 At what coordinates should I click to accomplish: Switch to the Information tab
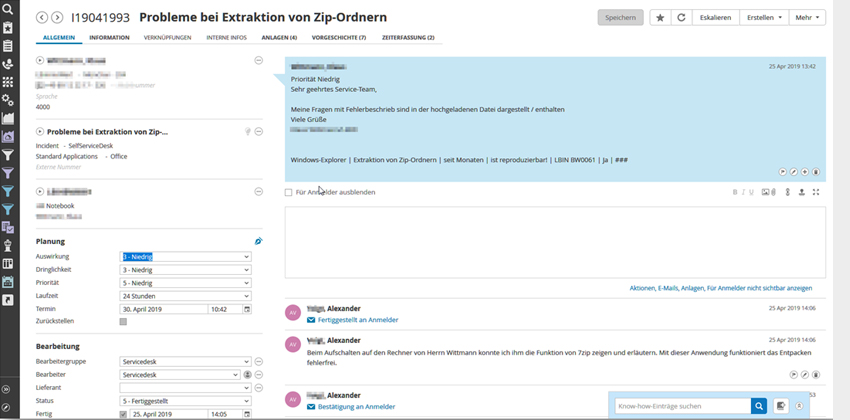(109, 37)
